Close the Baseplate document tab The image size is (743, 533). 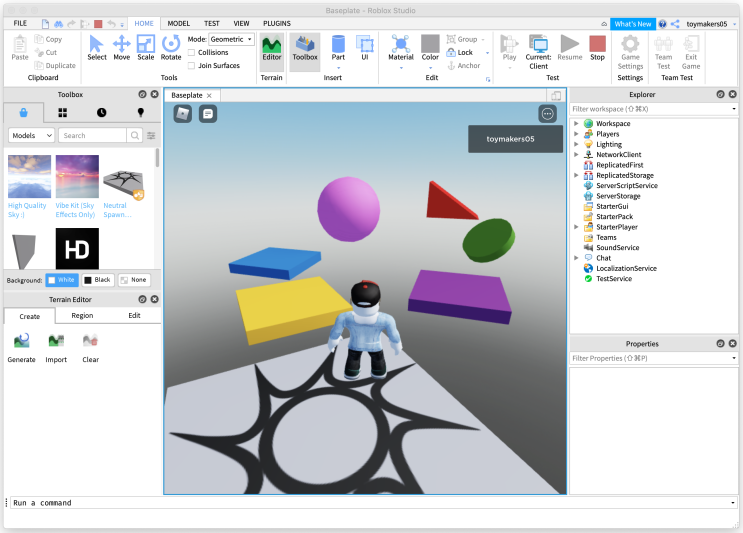(x=209, y=95)
